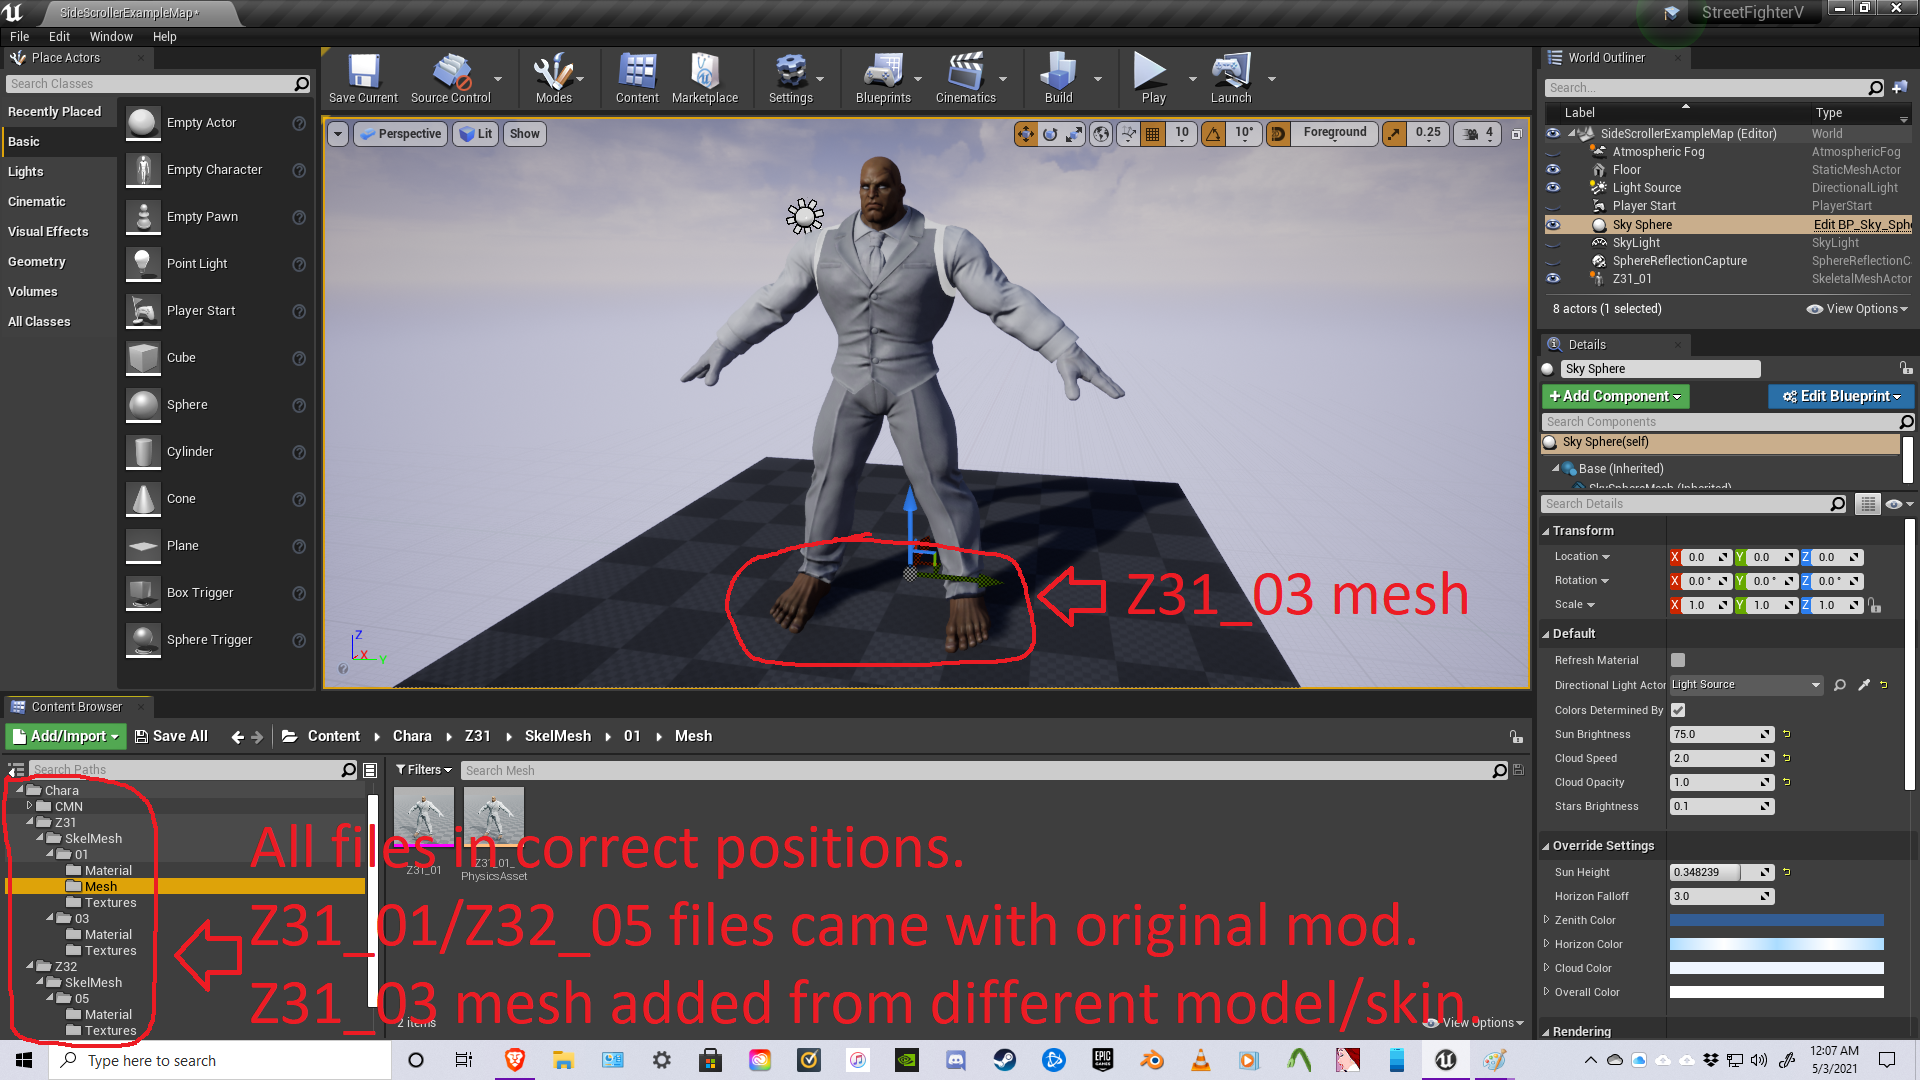Toggle visibility of Sky Sphere actor

pos(1553,225)
